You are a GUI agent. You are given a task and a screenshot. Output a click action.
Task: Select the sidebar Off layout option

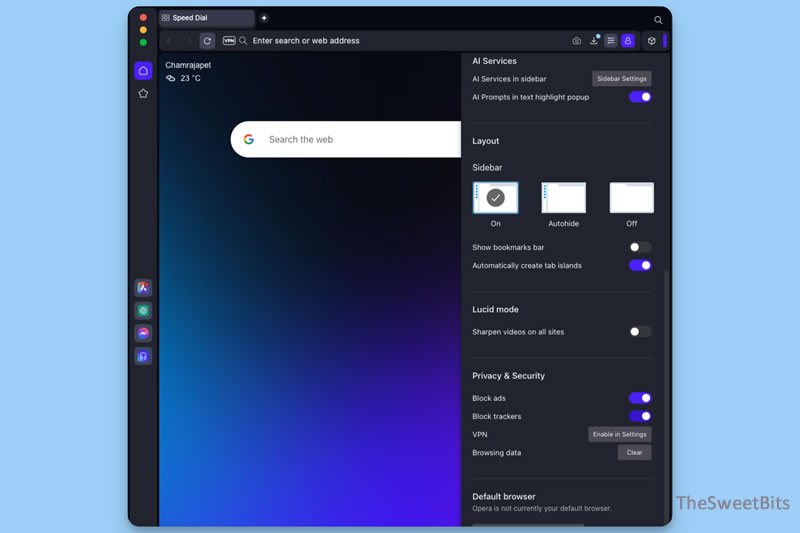(632, 197)
